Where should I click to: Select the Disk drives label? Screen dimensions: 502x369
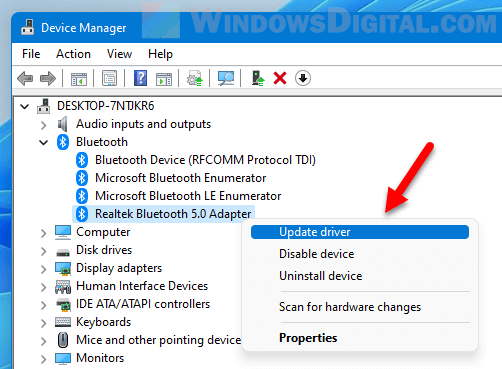click(104, 250)
